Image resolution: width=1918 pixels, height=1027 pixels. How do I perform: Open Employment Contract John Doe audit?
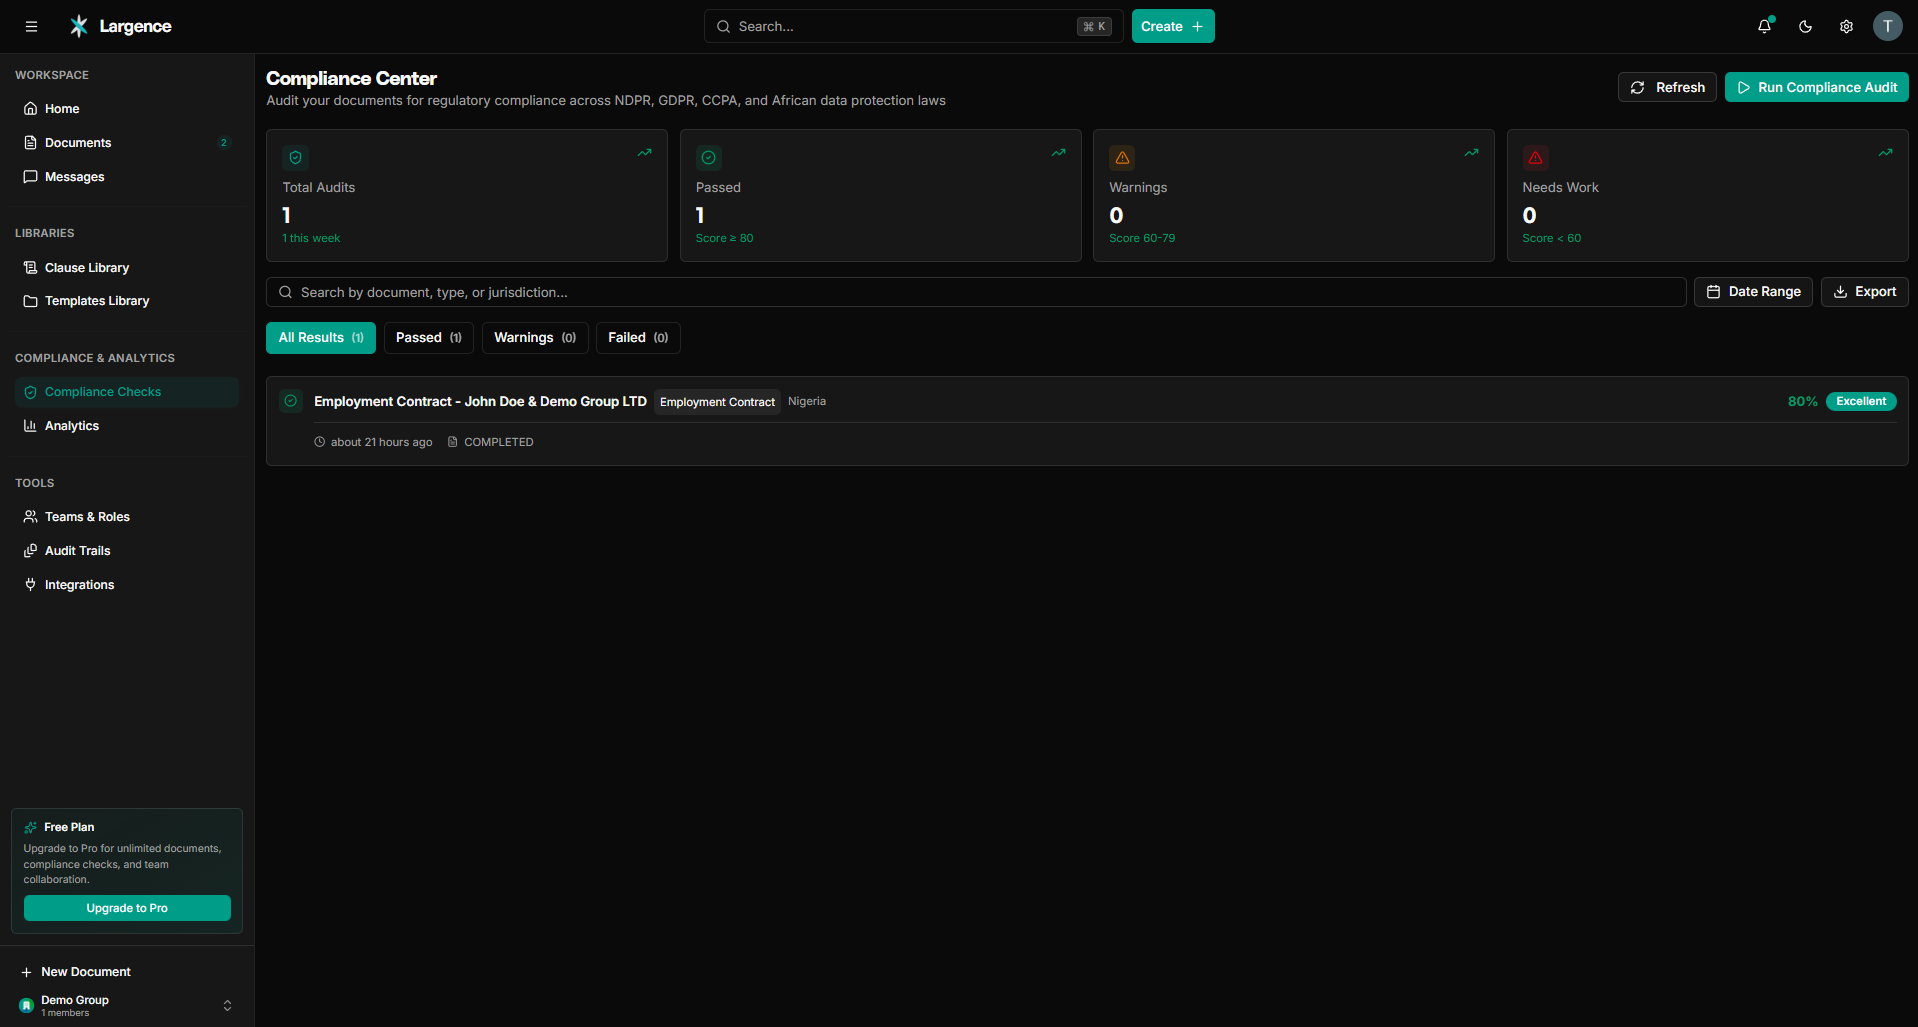click(480, 401)
